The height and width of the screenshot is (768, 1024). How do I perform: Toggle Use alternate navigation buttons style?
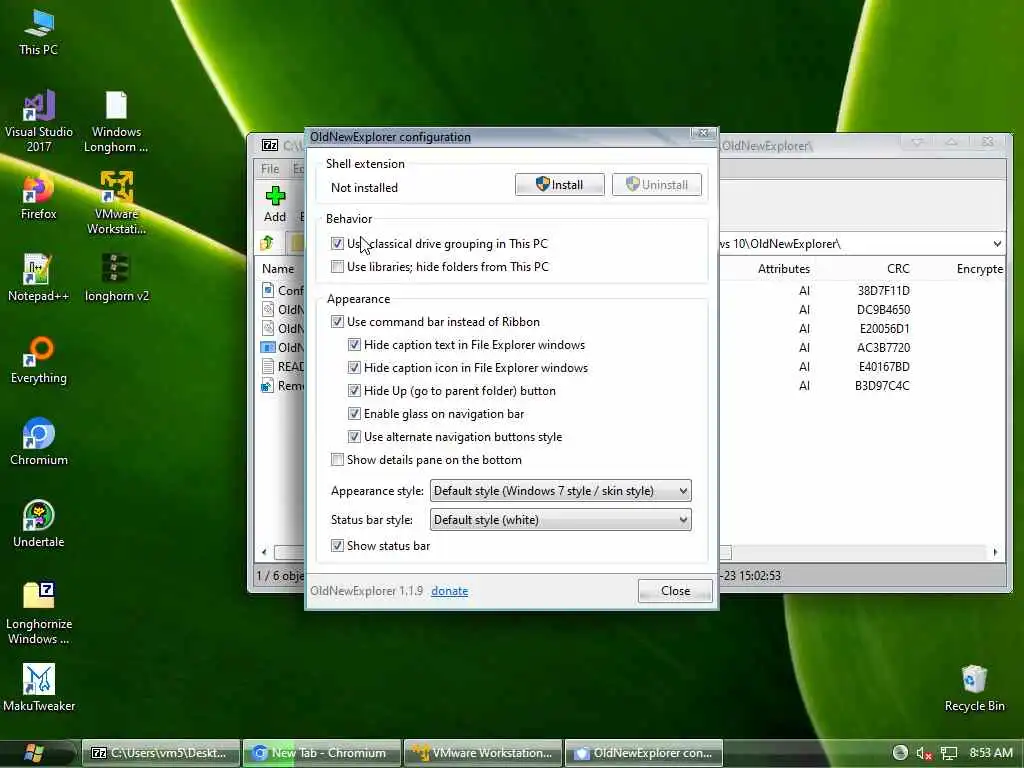click(x=354, y=437)
